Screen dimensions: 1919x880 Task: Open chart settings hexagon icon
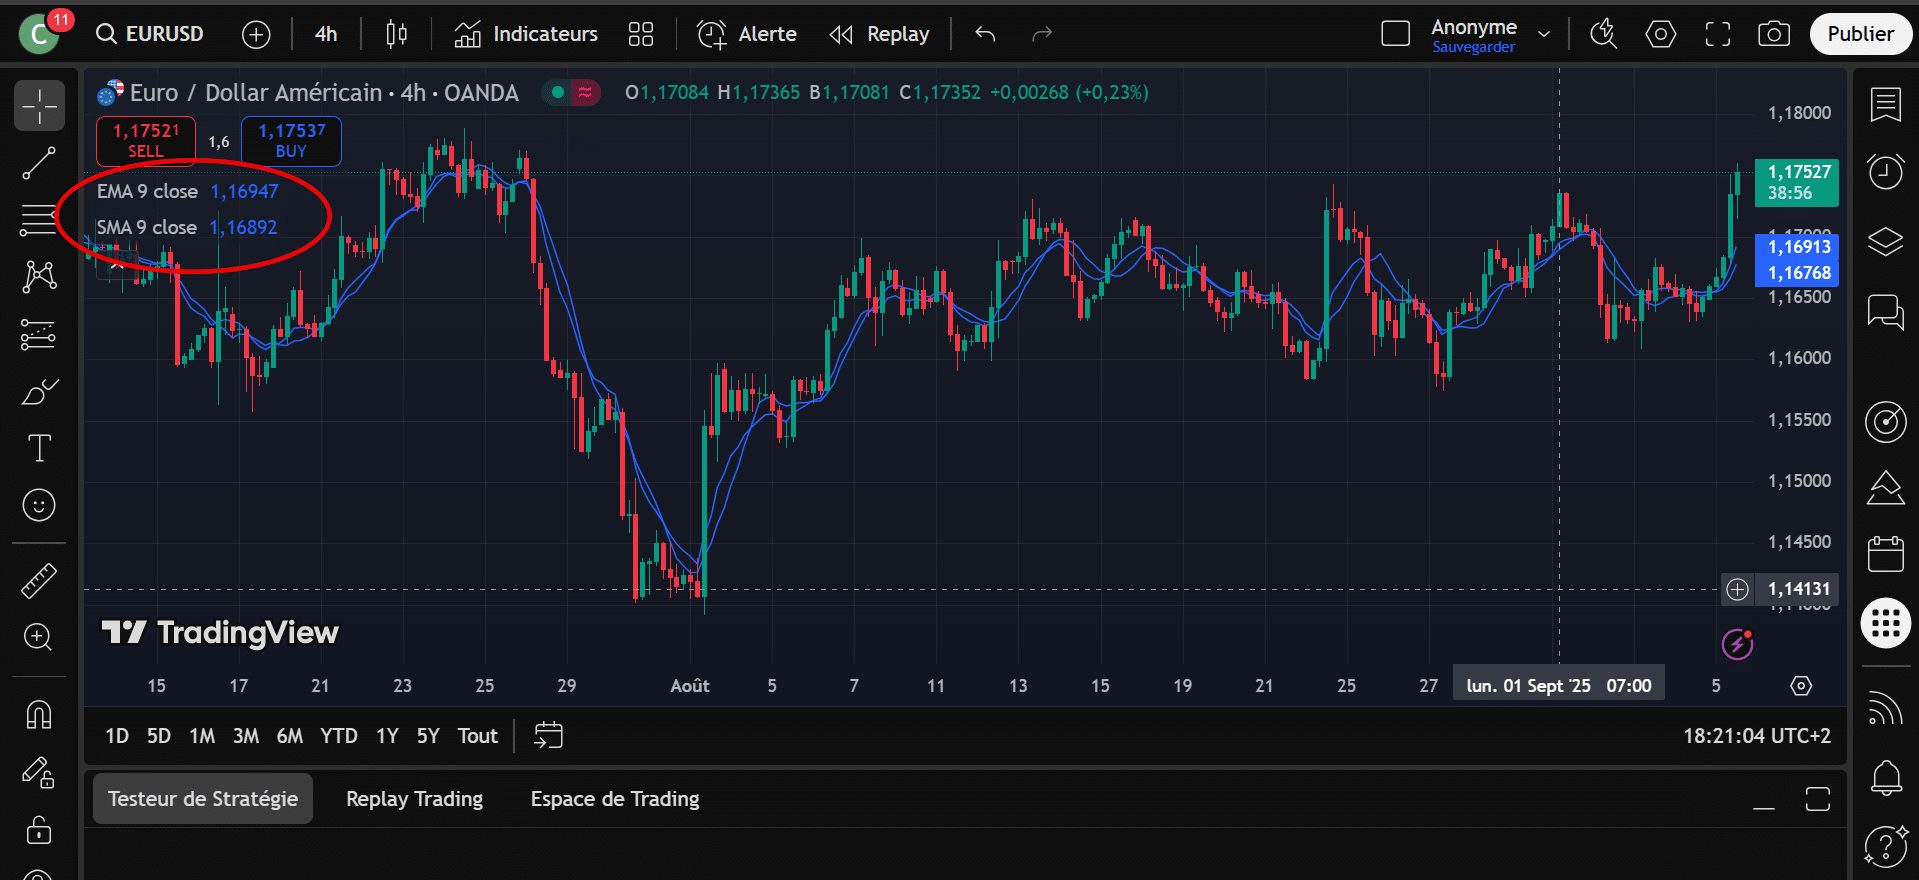(1660, 34)
